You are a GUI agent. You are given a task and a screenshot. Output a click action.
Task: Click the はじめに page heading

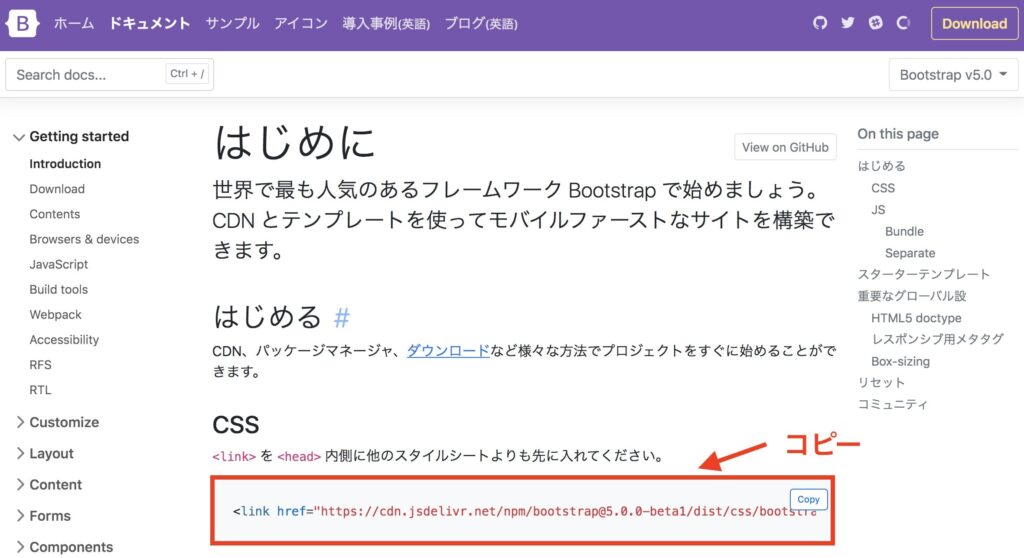(x=295, y=143)
